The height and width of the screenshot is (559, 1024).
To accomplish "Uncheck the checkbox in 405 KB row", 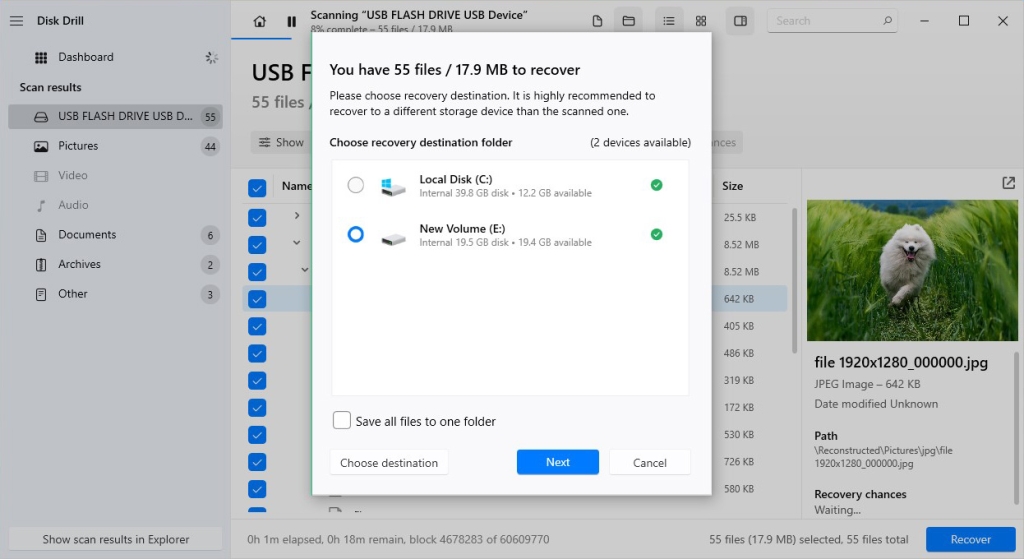I will (x=257, y=327).
